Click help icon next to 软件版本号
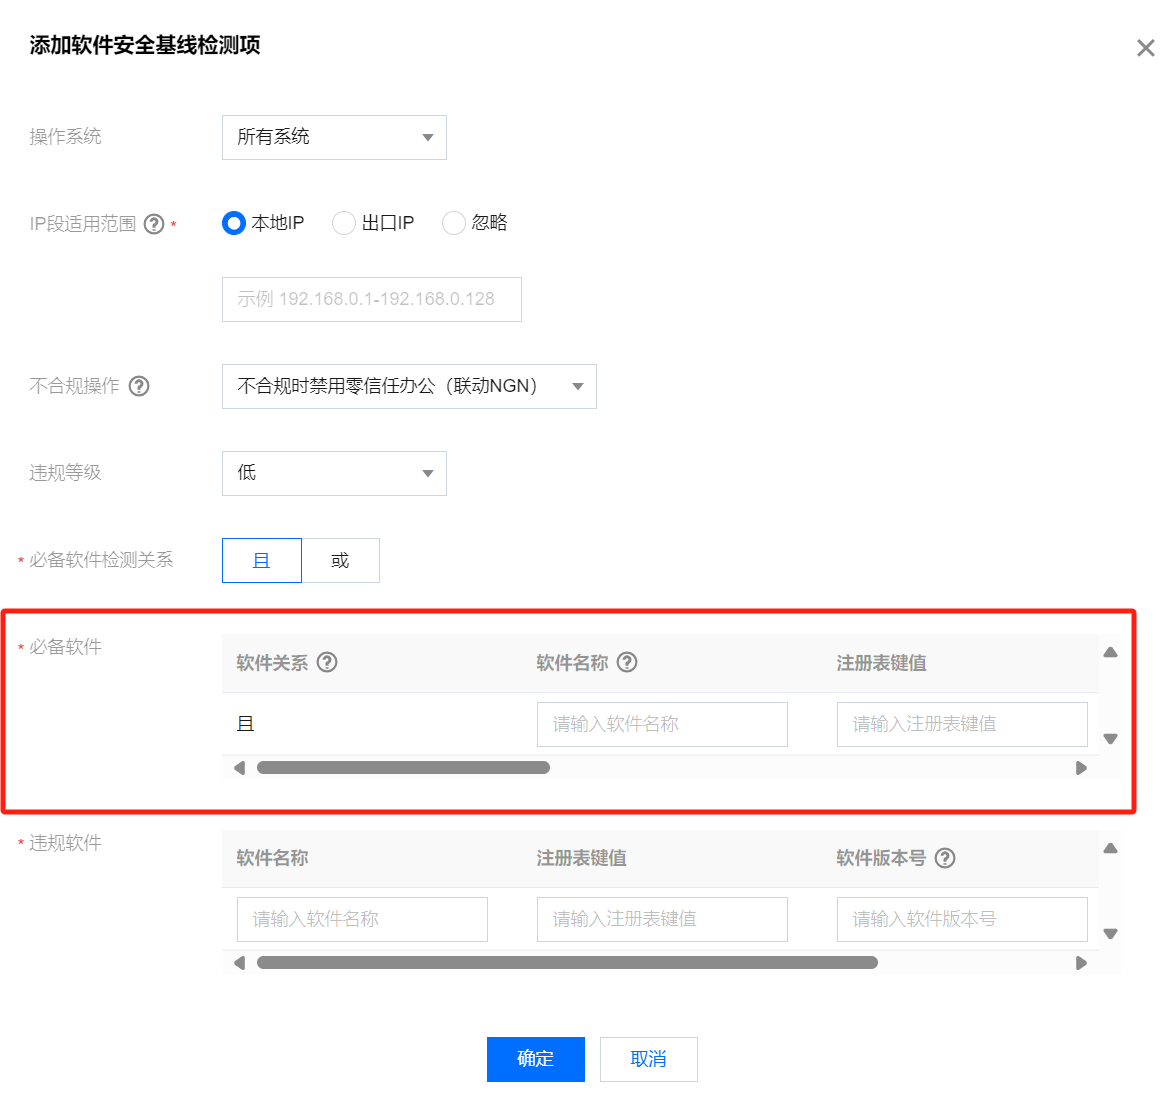The width and height of the screenshot is (1165, 1101). 945,858
